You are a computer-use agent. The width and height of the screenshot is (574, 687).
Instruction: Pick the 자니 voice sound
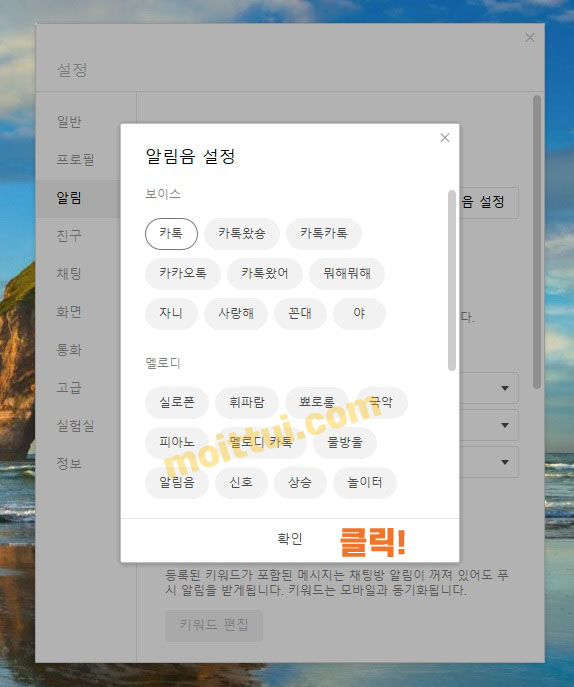click(171, 314)
